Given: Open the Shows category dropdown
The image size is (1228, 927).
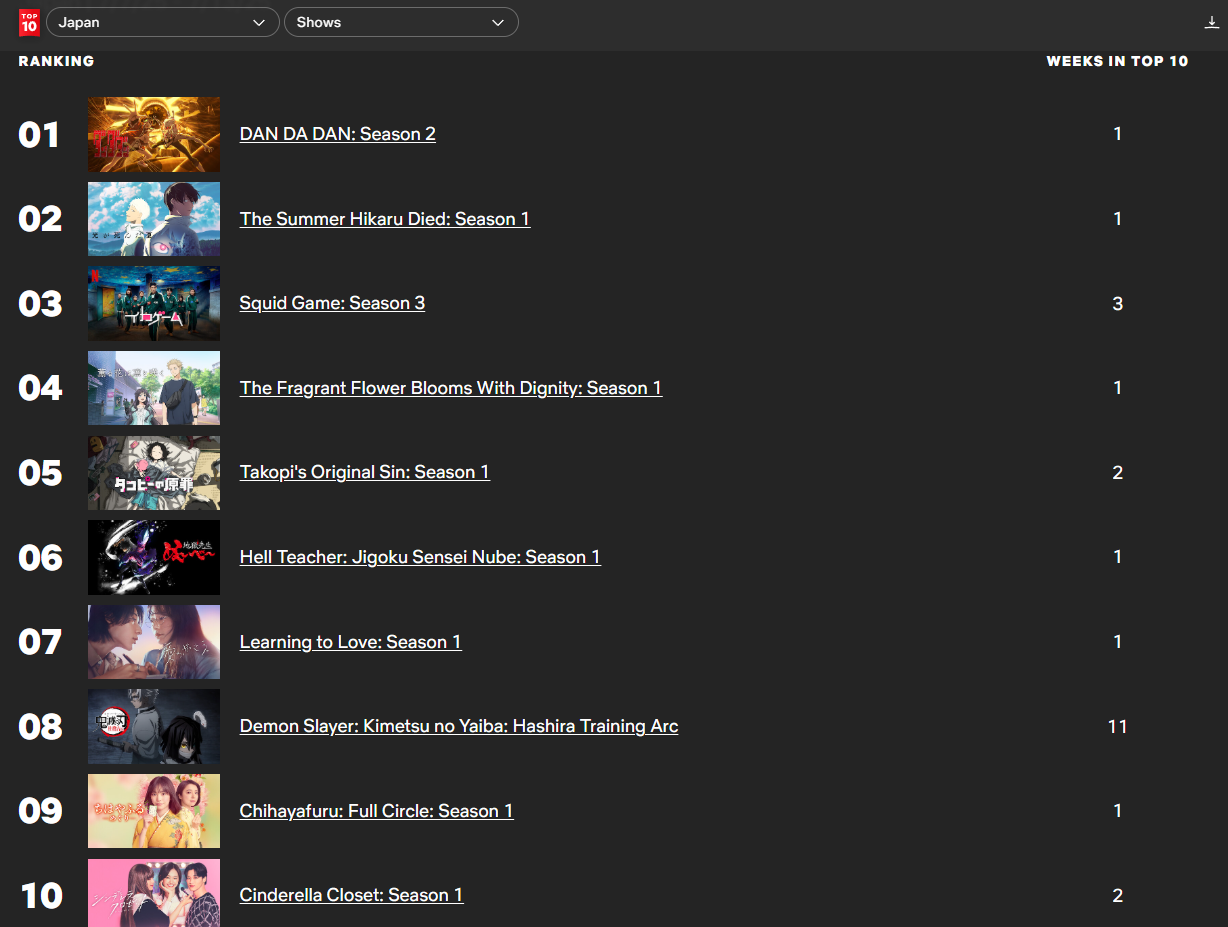Looking at the screenshot, I should (401, 22).
